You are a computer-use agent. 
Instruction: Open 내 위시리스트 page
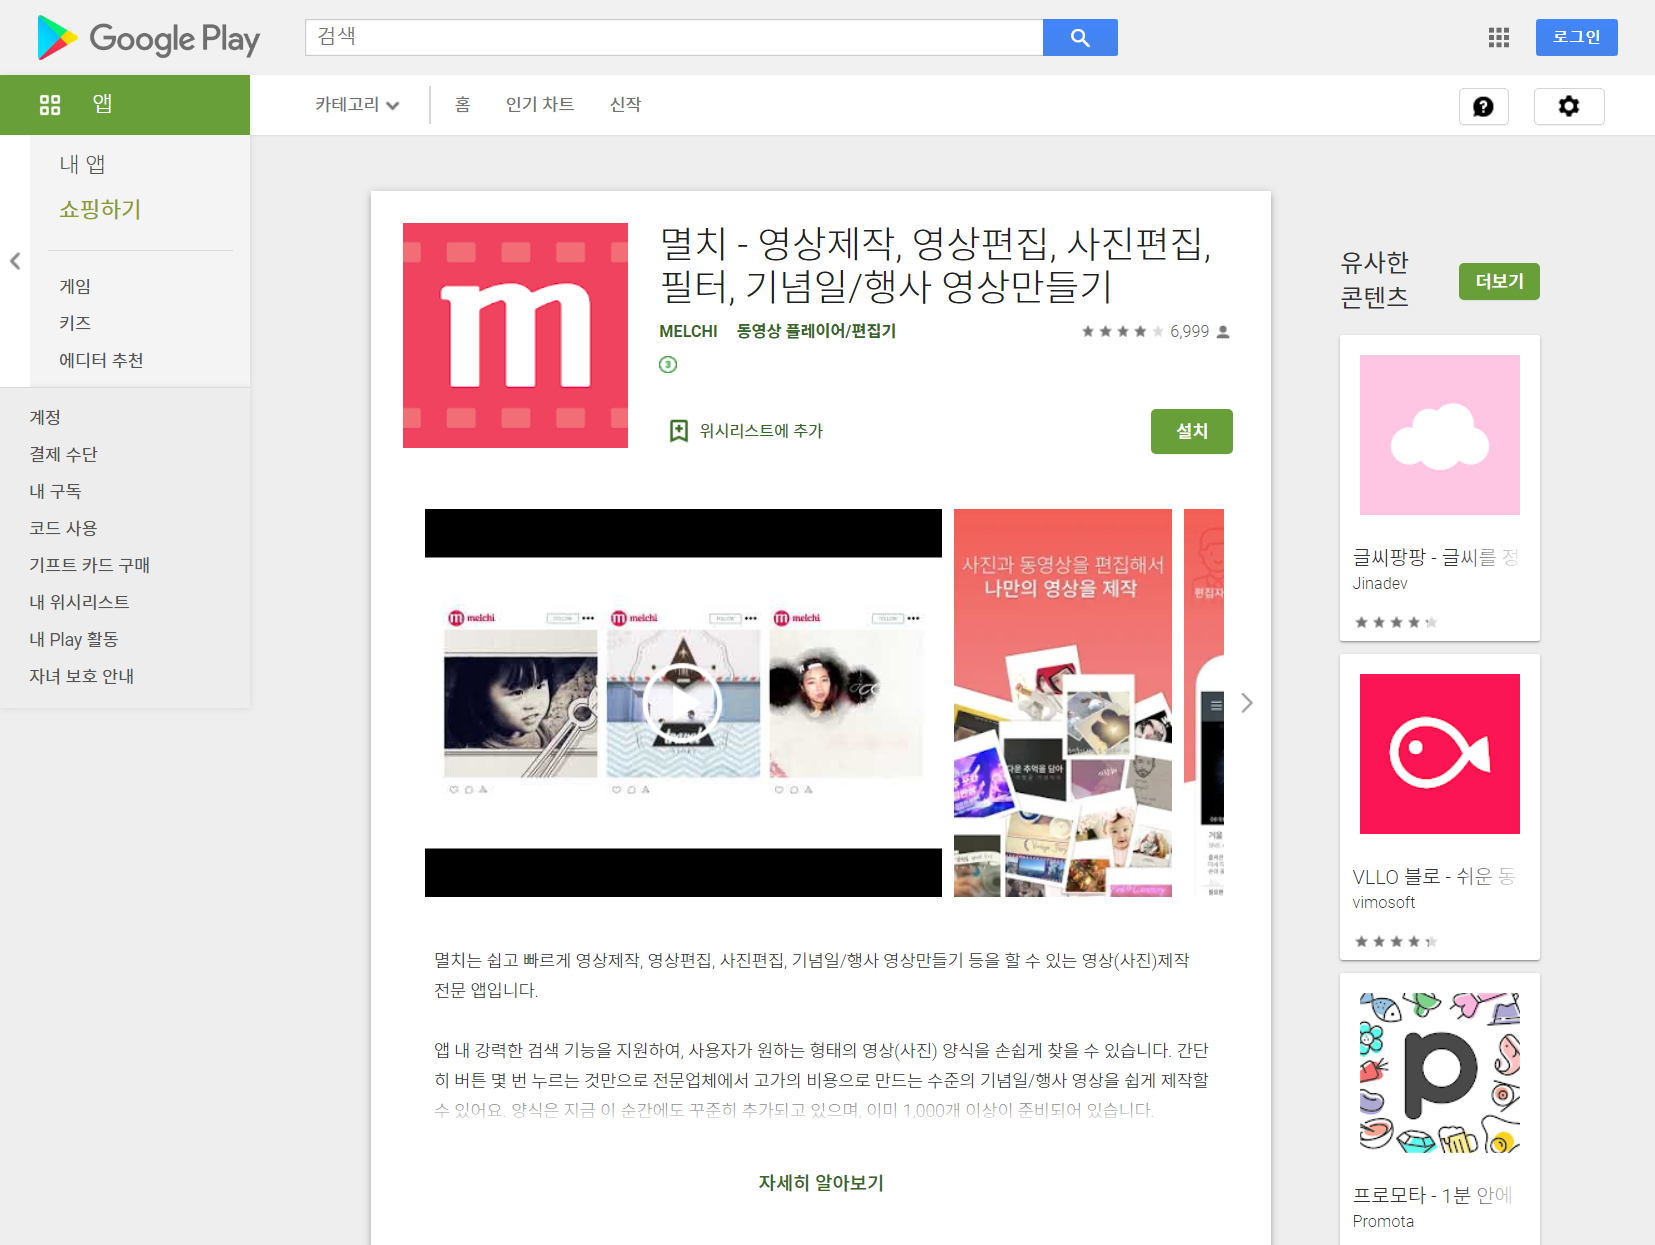click(x=79, y=602)
